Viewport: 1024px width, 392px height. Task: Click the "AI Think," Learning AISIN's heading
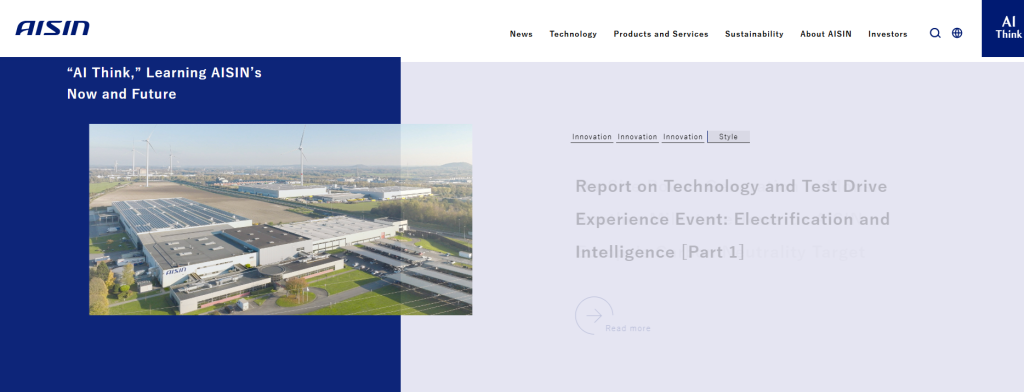164,83
